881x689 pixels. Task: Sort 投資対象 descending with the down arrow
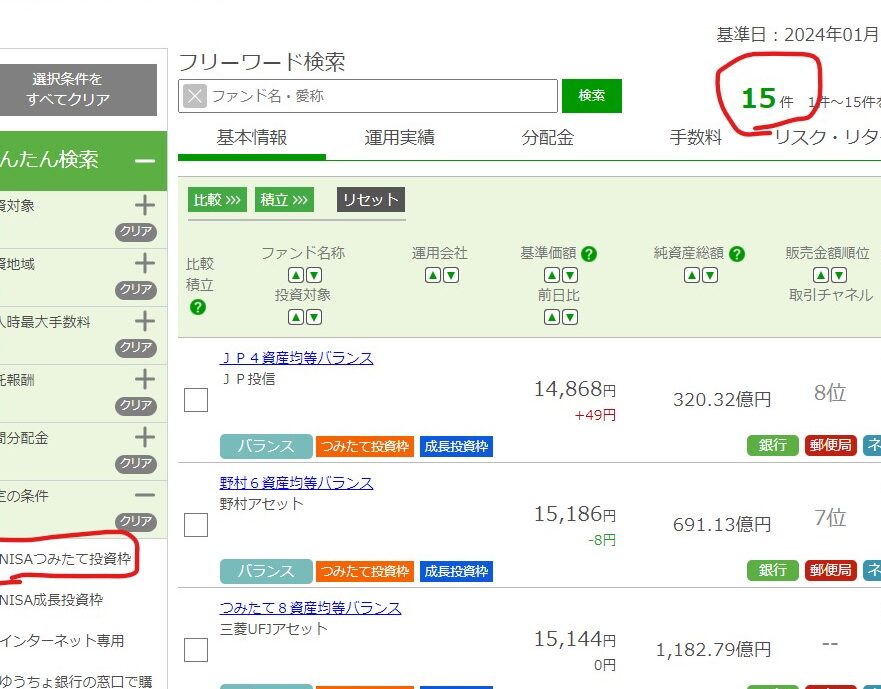(x=314, y=317)
